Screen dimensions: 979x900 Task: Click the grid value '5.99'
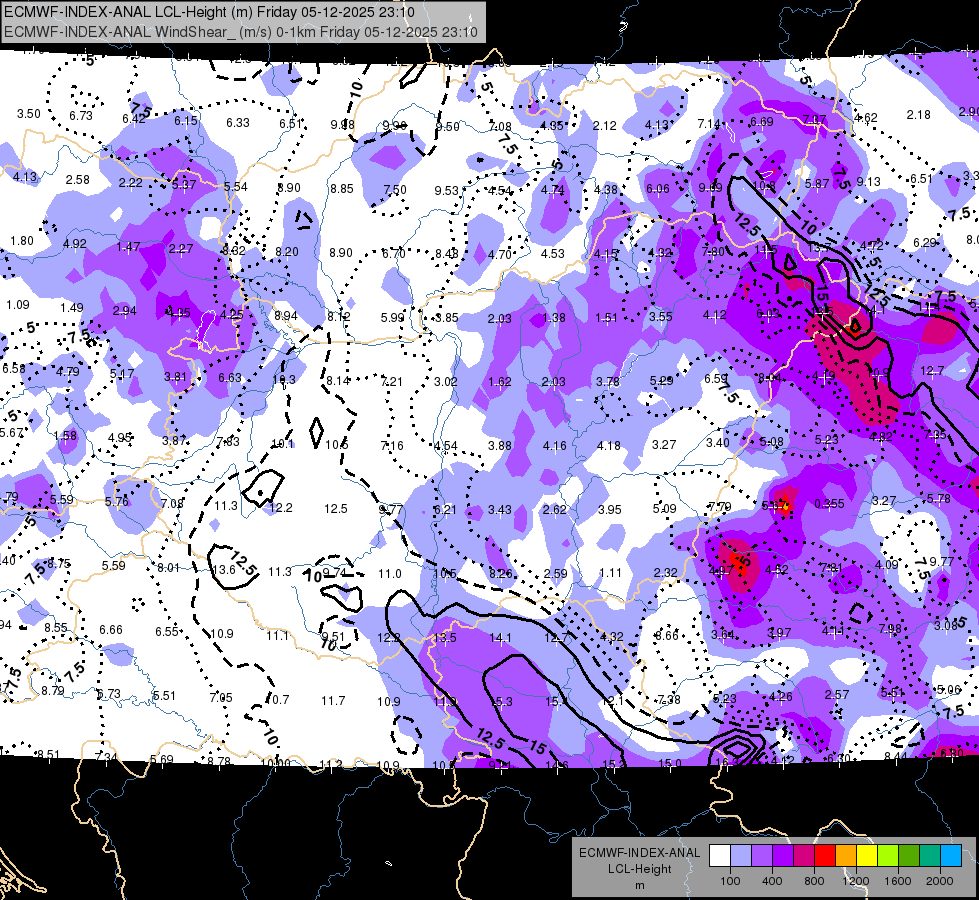[393, 318]
